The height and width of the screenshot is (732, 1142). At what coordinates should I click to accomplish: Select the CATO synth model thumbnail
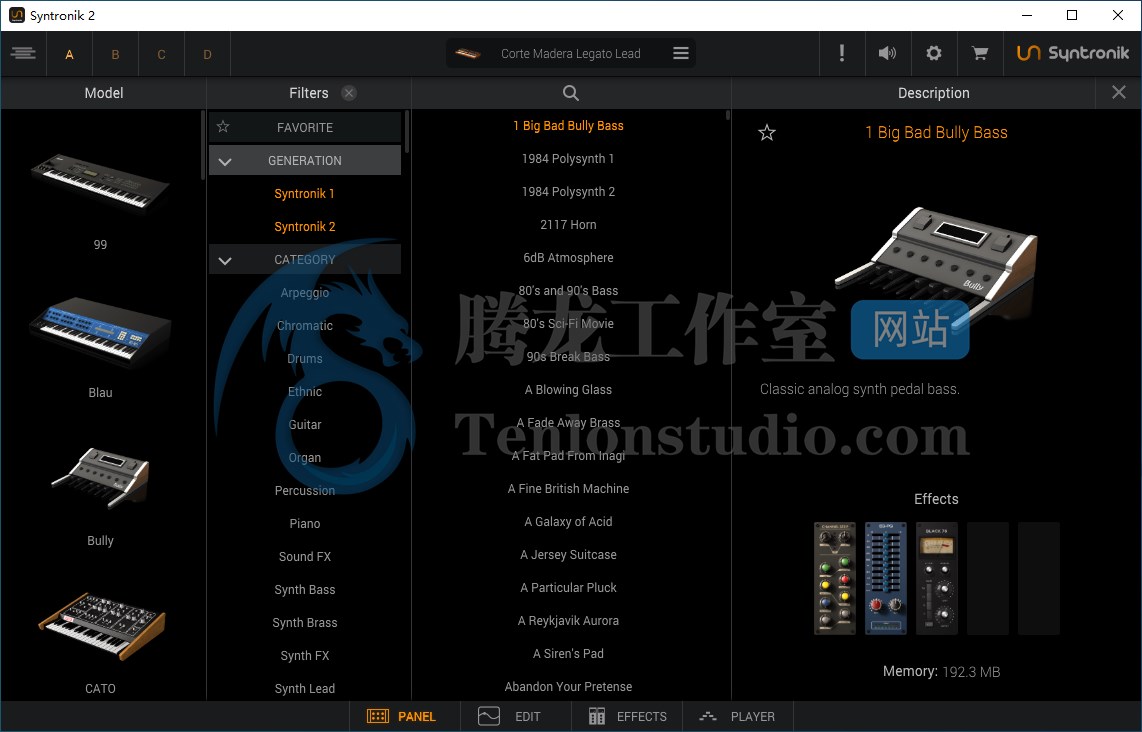click(102, 626)
